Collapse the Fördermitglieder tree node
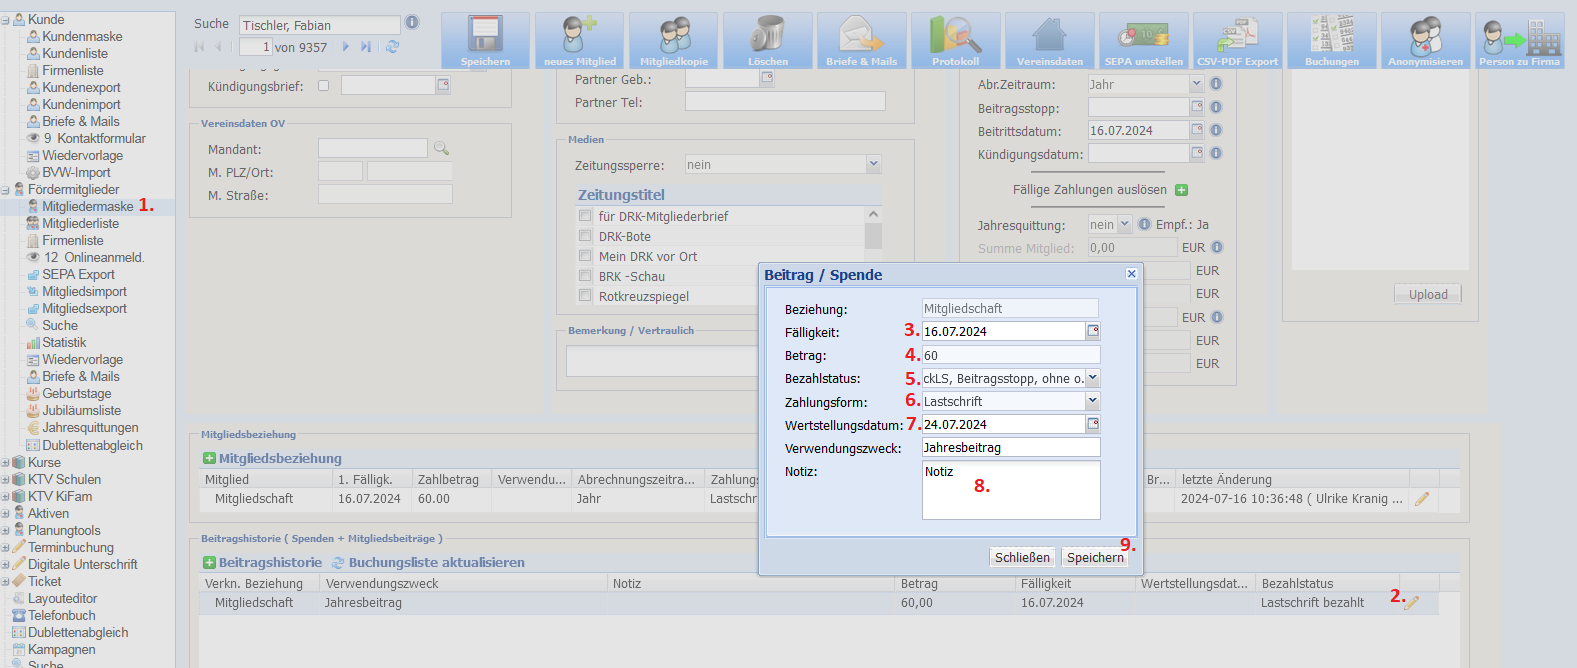 (x=5, y=190)
